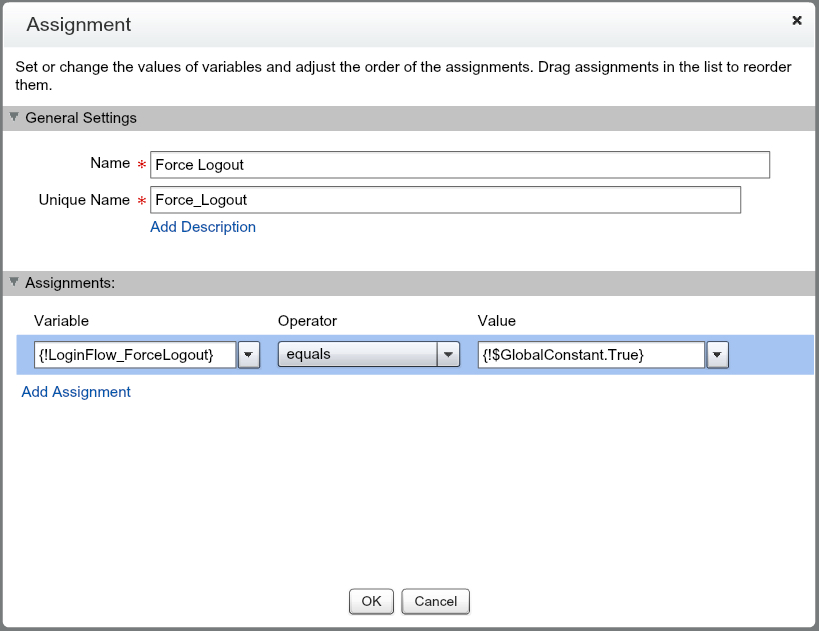This screenshot has width=819, height=631.
Task: Click the Value field with GlobalConstant.True
Action: (x=591, y=355)
